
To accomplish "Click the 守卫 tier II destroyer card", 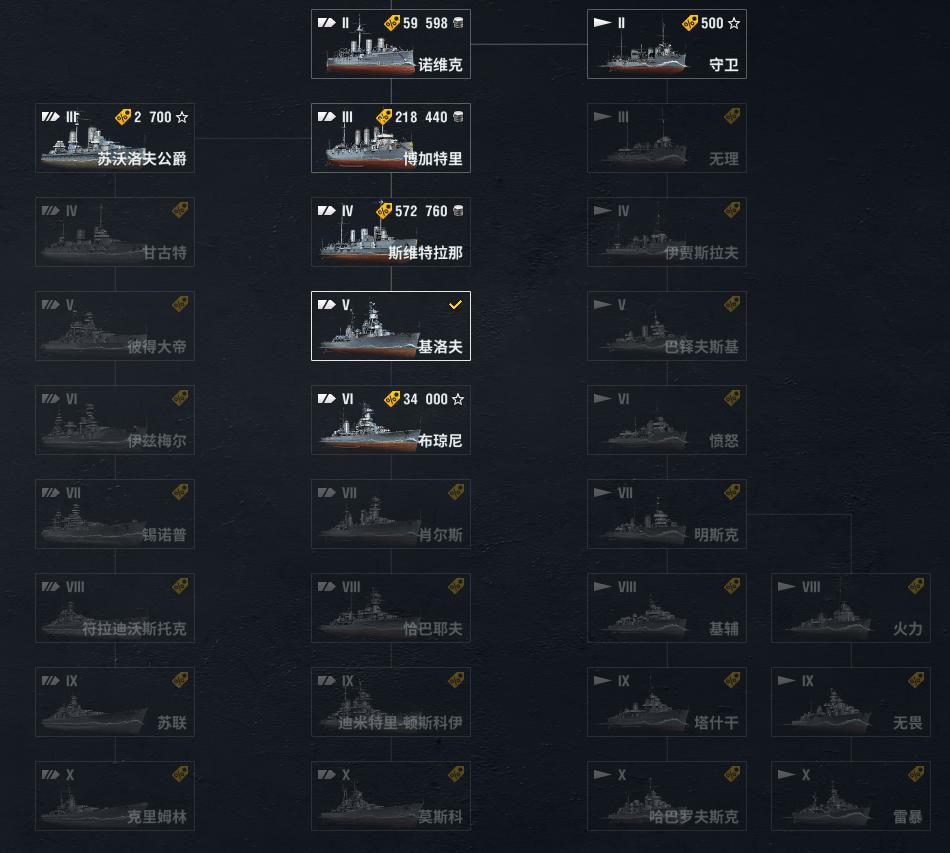I will [x=666, y=45].
